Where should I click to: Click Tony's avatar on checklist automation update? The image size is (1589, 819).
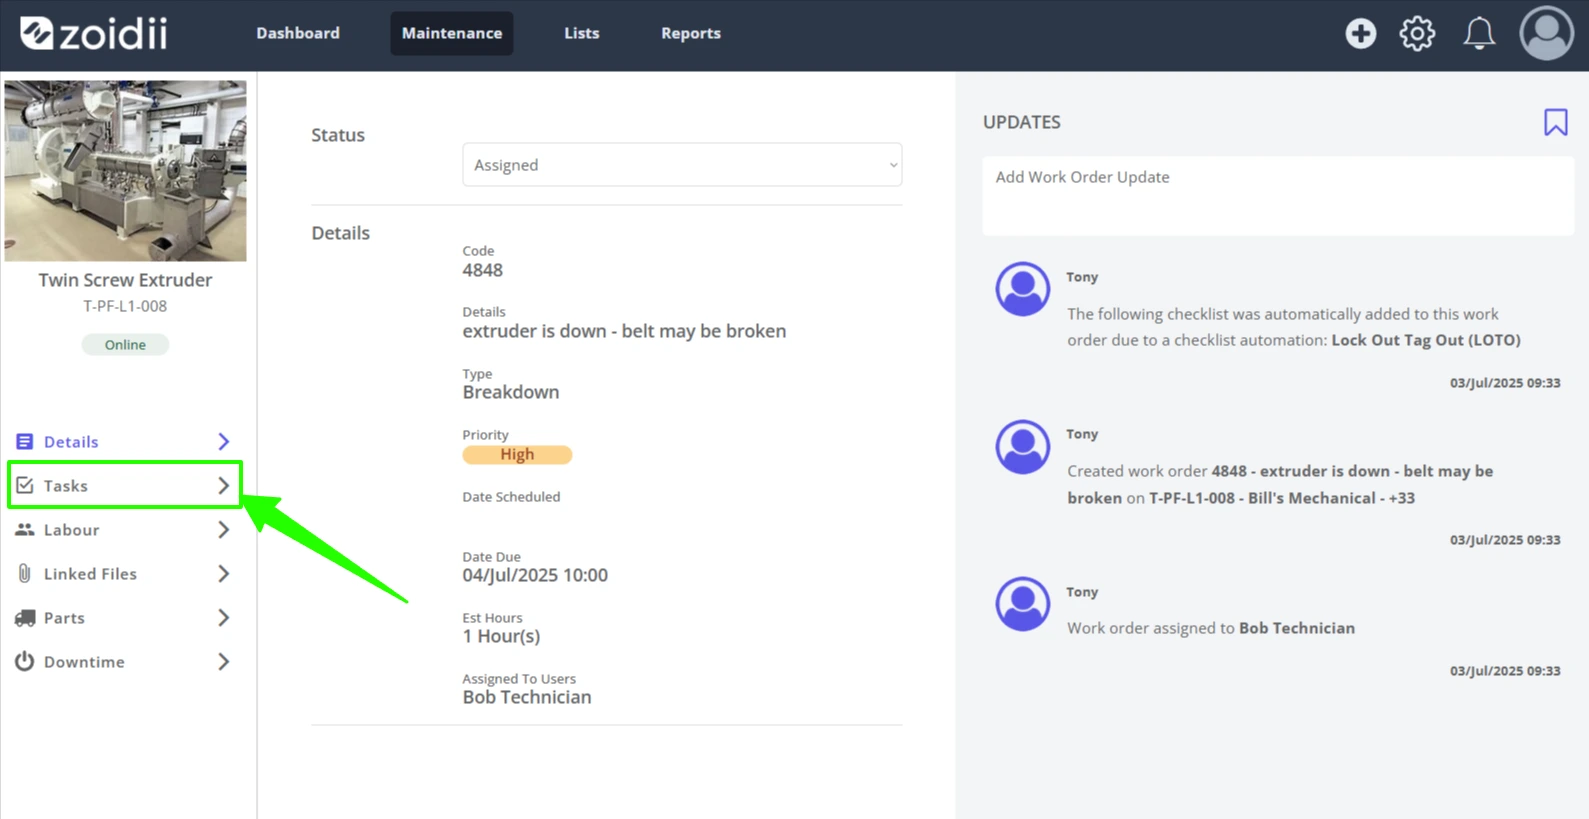(x=1022, y=289)
